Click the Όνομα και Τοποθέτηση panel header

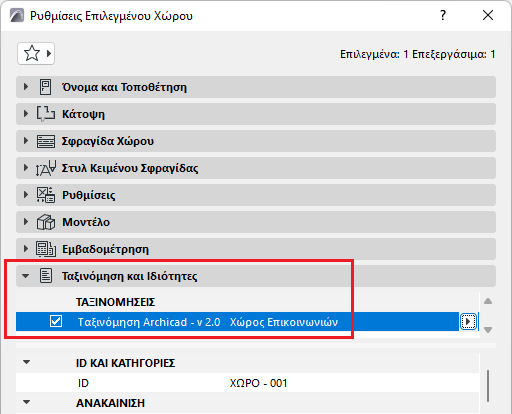point(256,87)
